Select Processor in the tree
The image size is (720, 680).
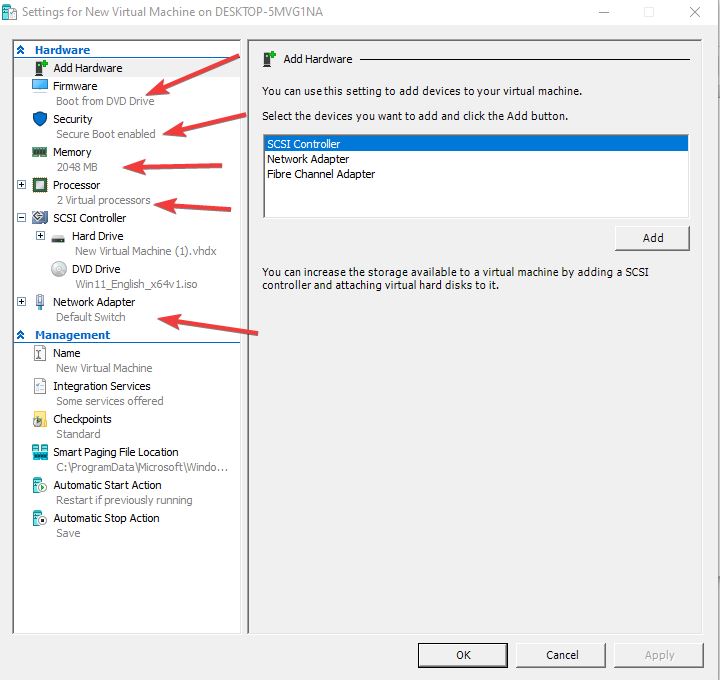coord(77,185)
